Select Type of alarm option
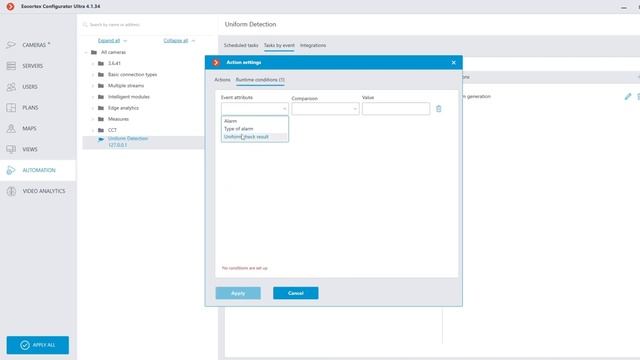Screen dimensions: 640x360 click(255, 129)
